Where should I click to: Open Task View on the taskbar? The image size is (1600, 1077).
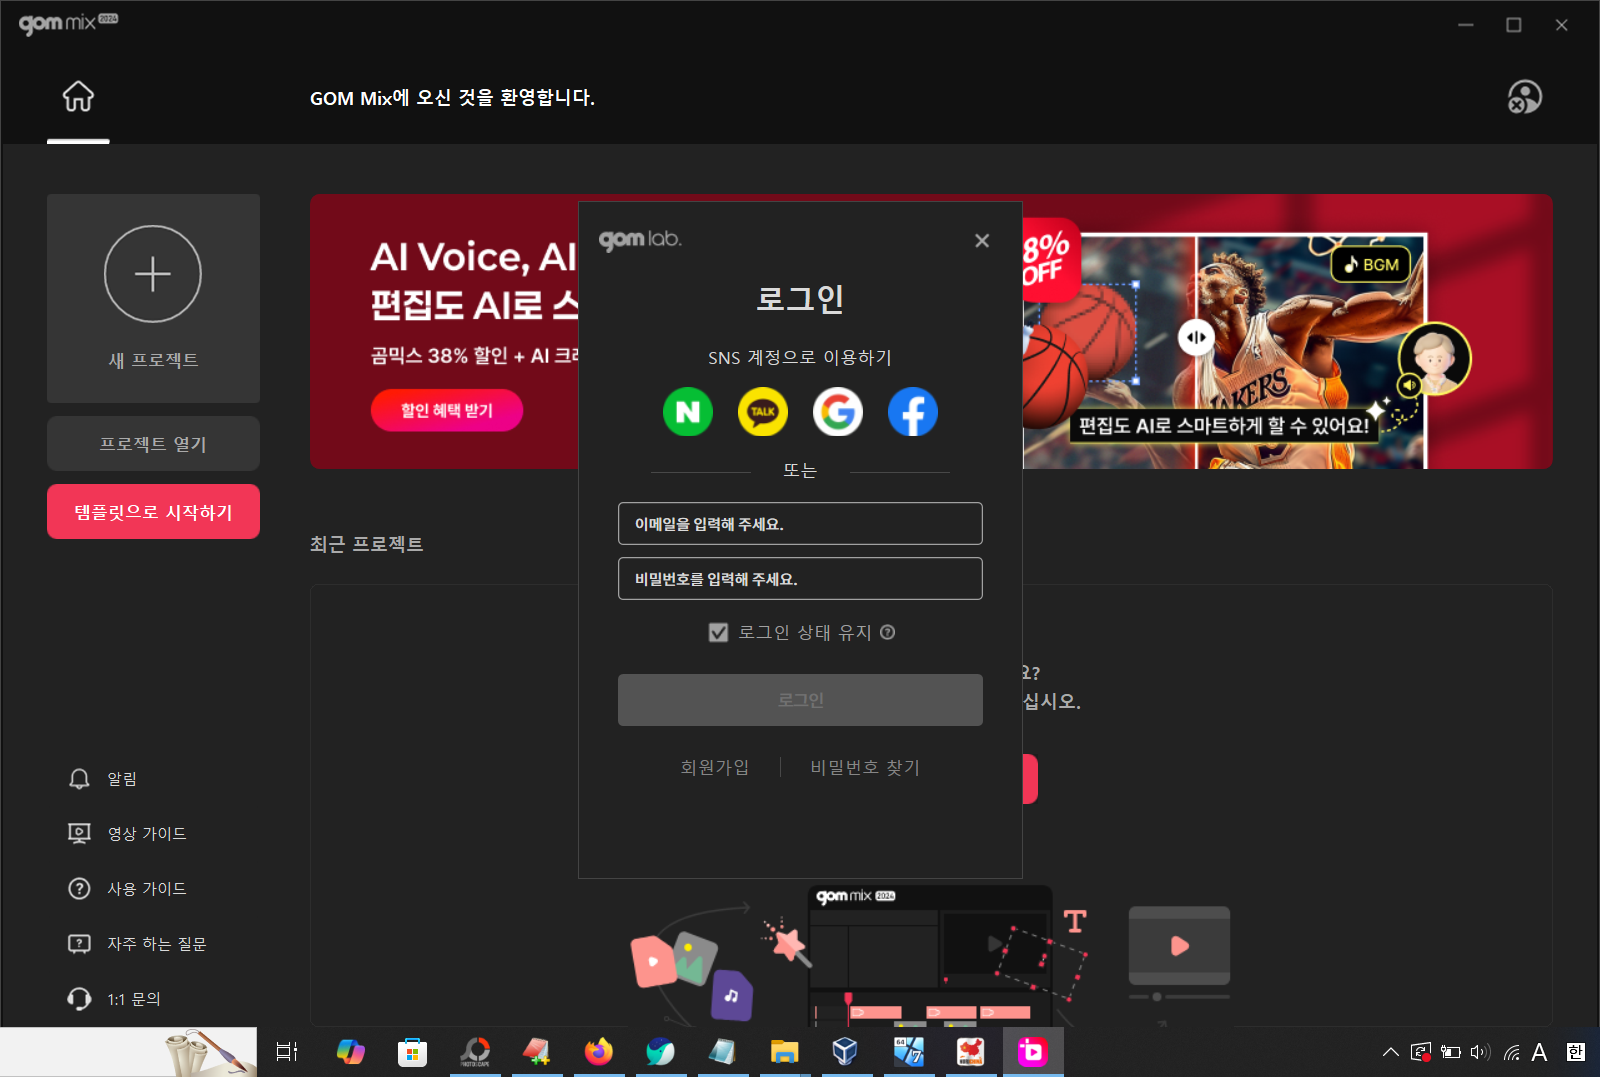point(287,1052)
